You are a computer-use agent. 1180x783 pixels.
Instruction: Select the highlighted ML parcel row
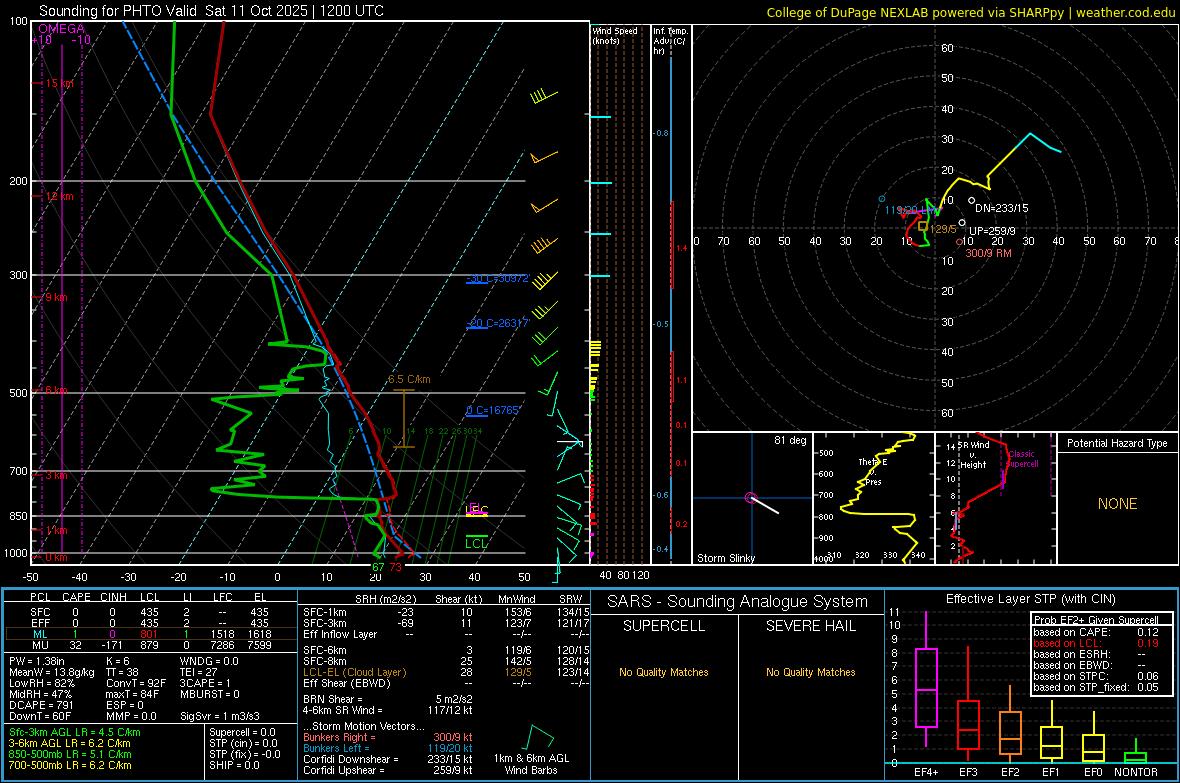tap(149, 634)
